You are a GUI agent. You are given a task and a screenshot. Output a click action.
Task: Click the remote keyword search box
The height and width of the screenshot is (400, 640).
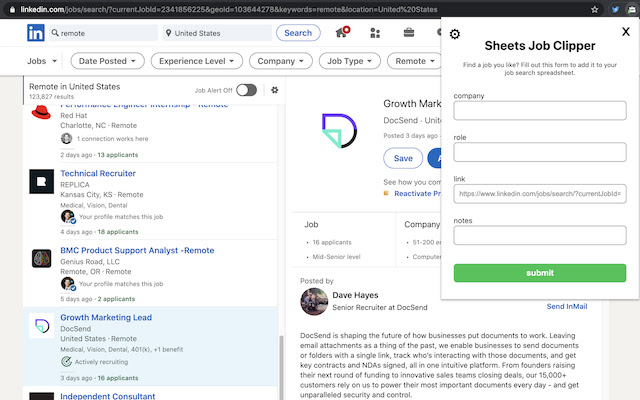(x=103, y=33)
